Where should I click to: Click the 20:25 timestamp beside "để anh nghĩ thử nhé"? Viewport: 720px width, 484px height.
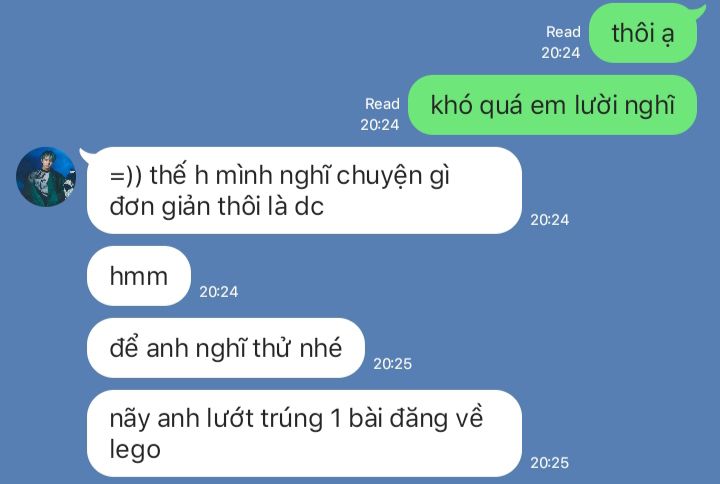point(393,364)
